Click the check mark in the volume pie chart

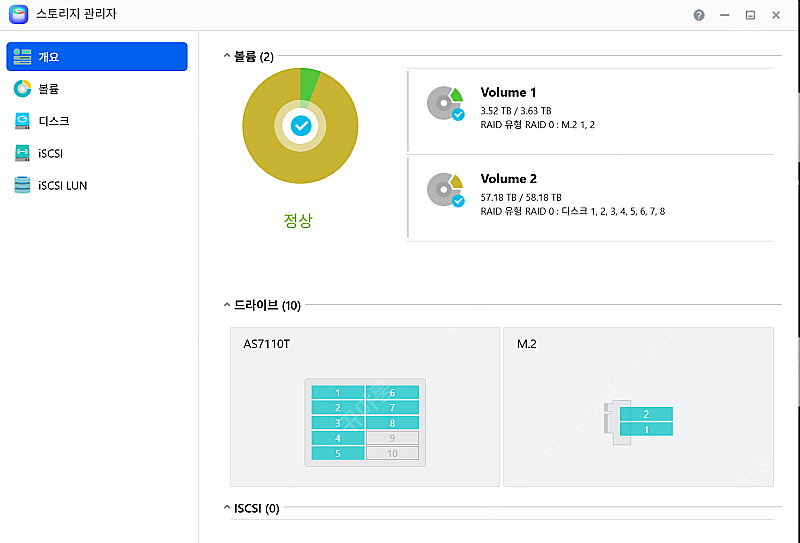point(301,126)
